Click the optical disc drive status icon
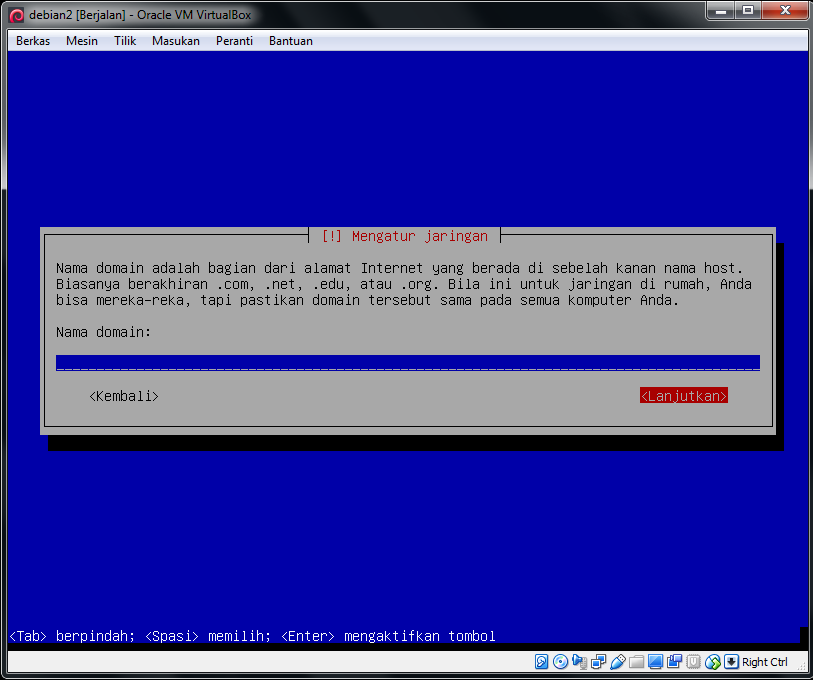The image size is (813, 680). [x=560, y=662]
